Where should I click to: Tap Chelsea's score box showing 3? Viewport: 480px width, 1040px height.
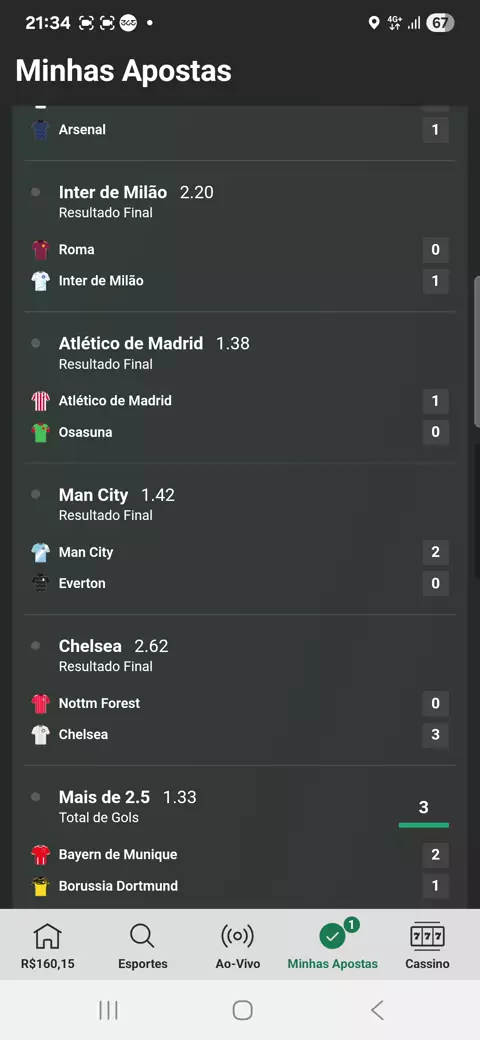(x=436, y=735)
